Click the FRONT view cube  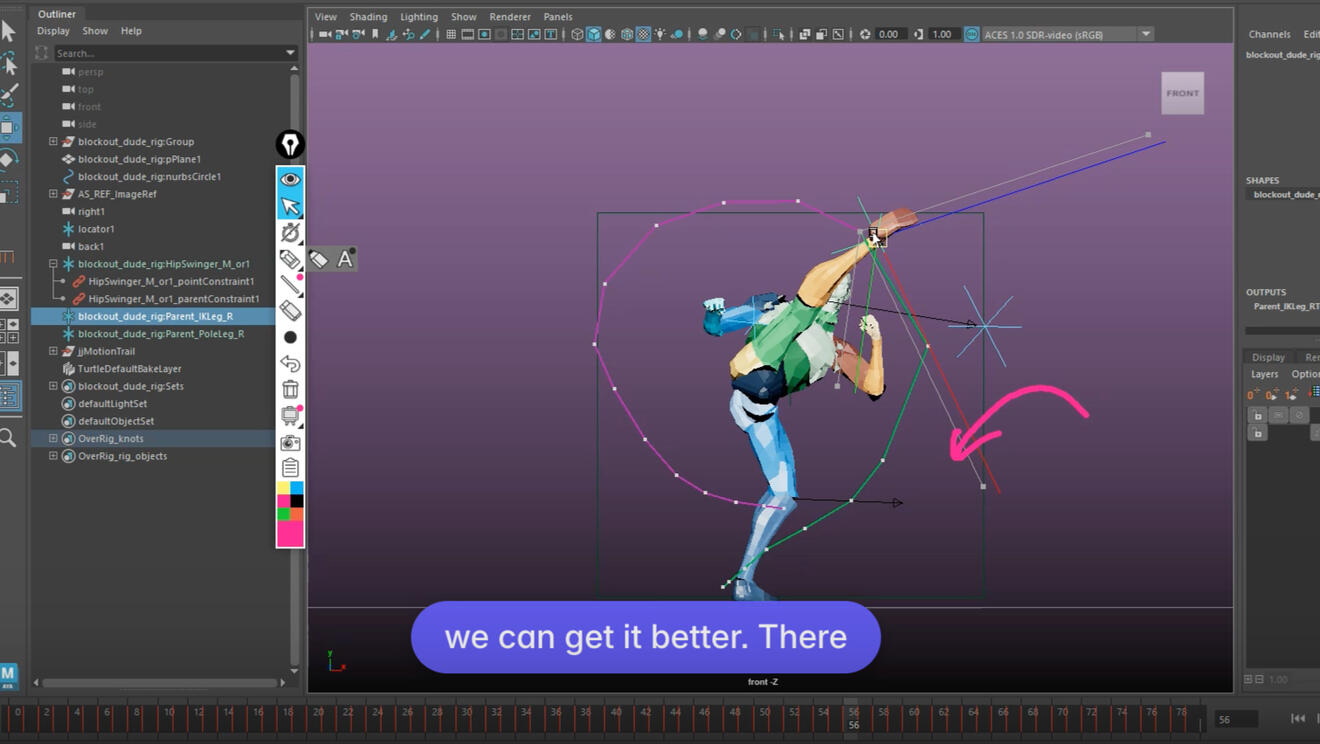[1182, 93]
